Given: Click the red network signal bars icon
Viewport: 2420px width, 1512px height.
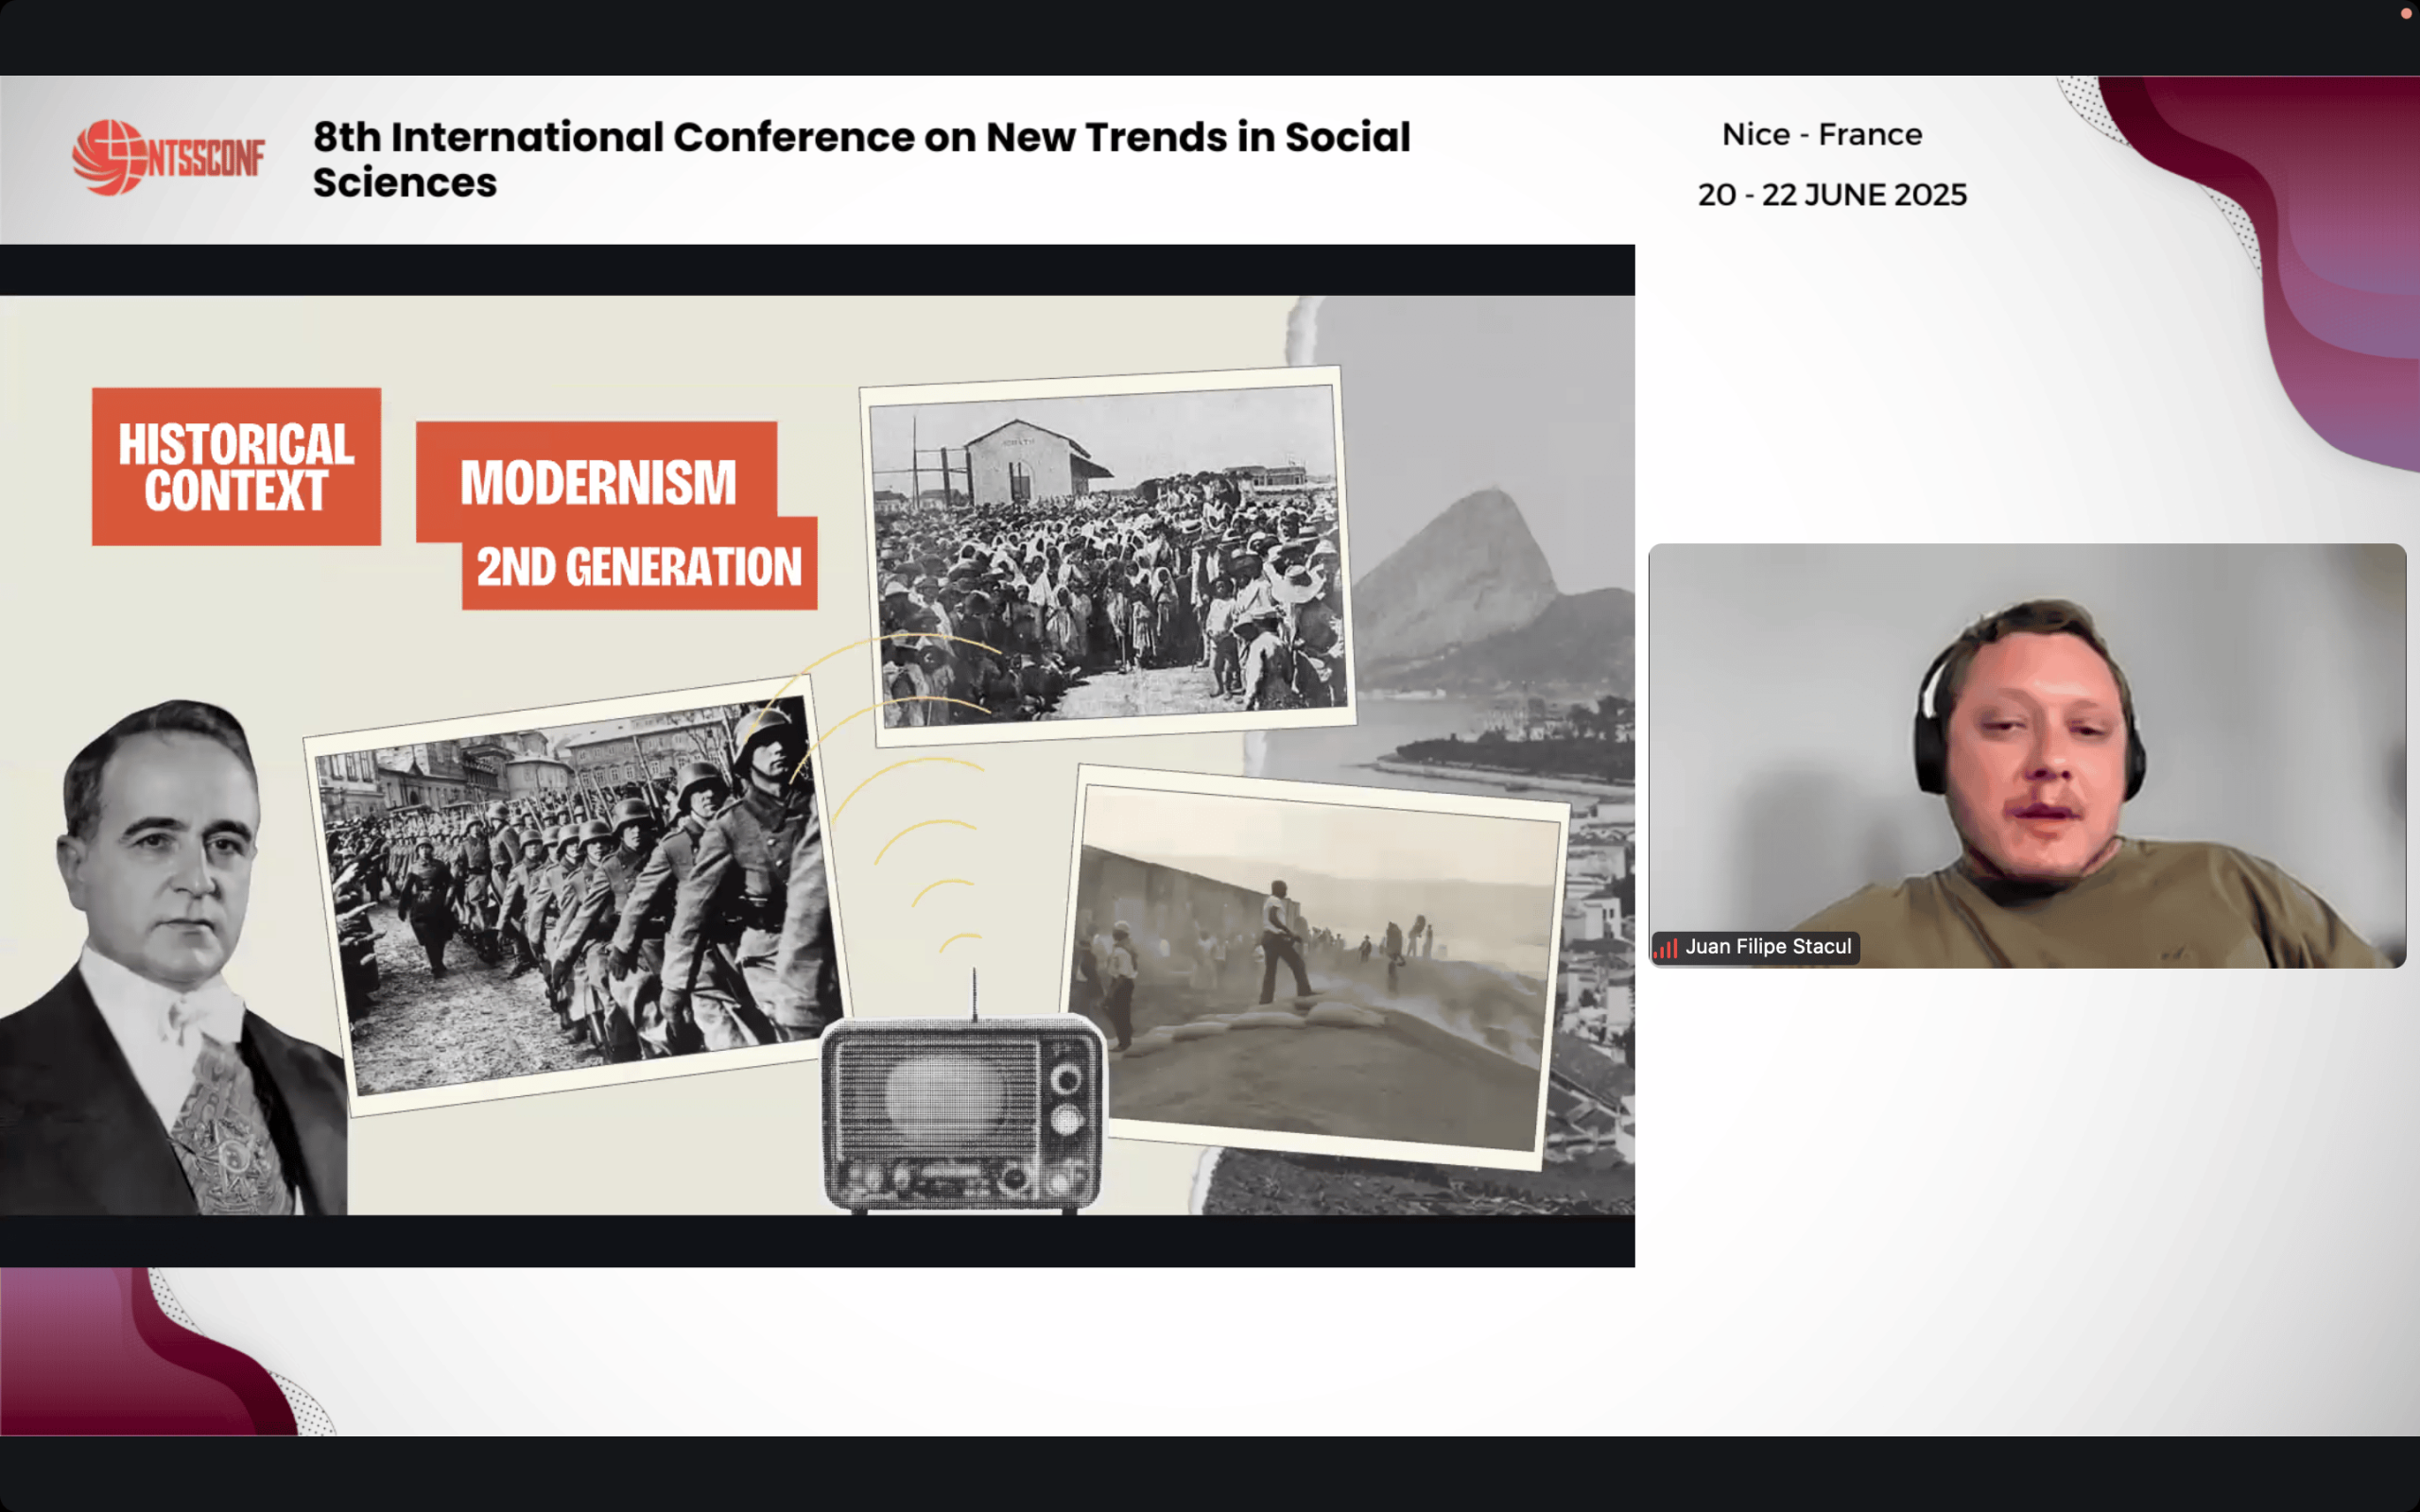Looking at the screenshot, I should [x=1665, y=947].
